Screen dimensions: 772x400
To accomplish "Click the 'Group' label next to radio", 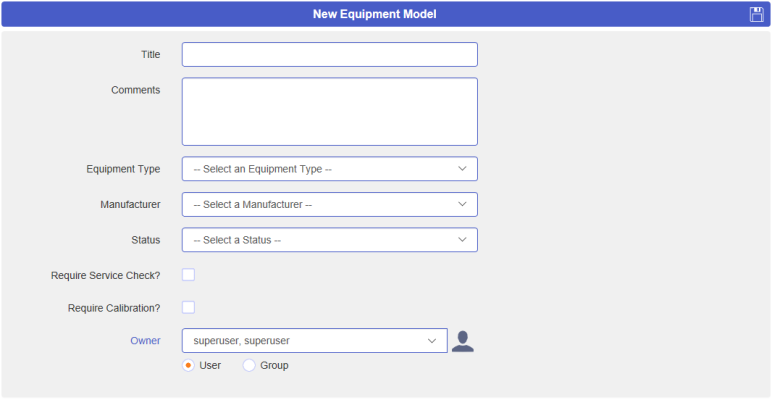I will point(274,366).
